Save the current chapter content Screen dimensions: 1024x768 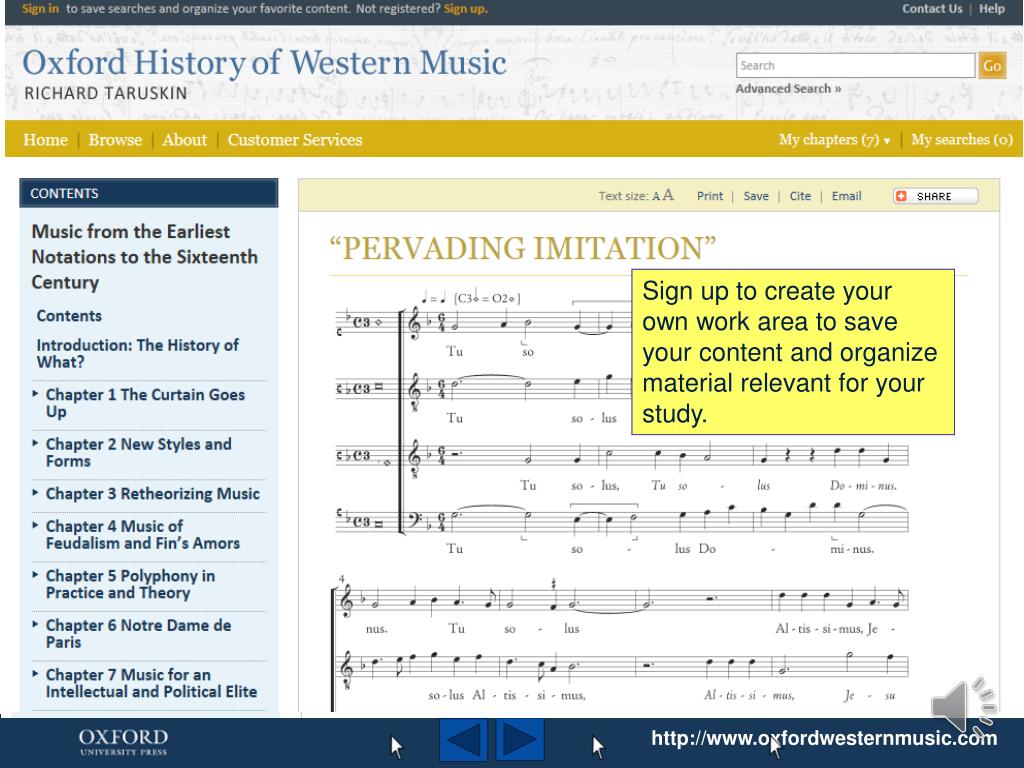756,196
